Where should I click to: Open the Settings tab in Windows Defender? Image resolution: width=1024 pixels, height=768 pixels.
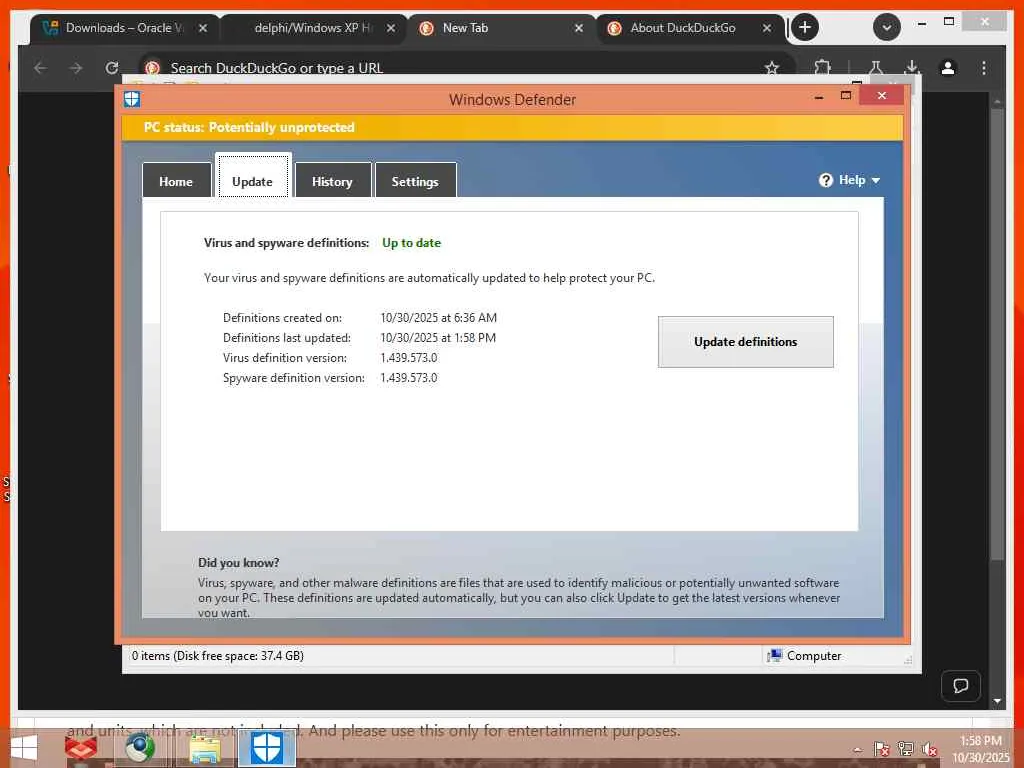[x=415, y=181]
